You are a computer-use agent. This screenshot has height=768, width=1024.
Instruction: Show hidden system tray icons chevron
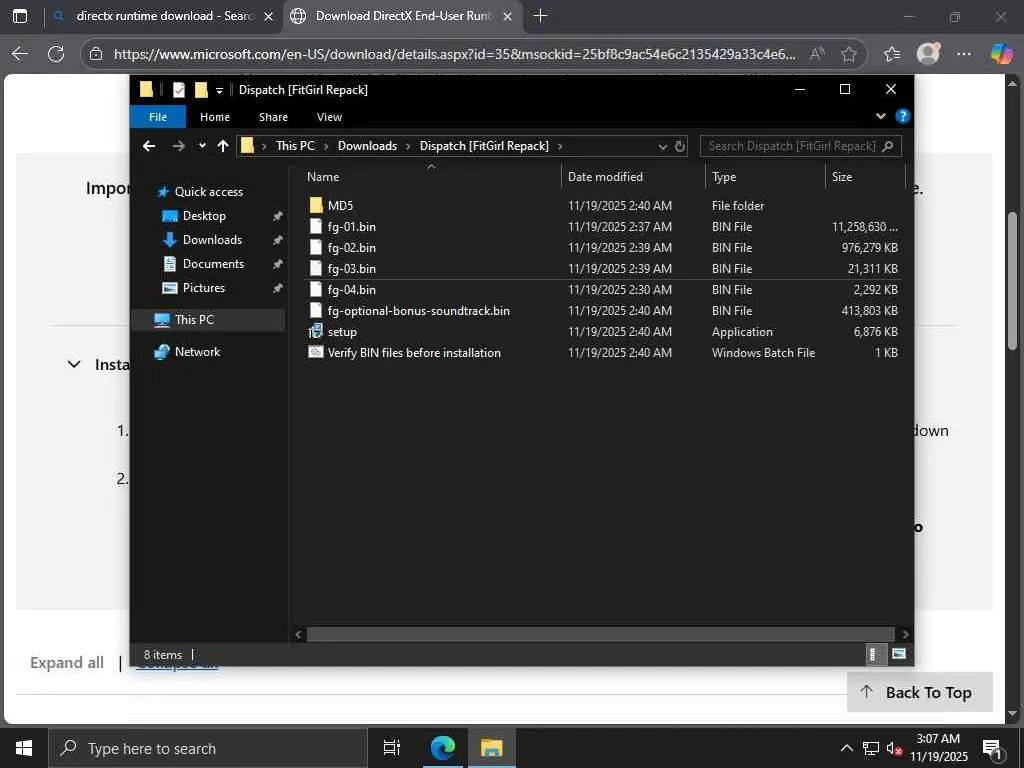tap(846, 748)
